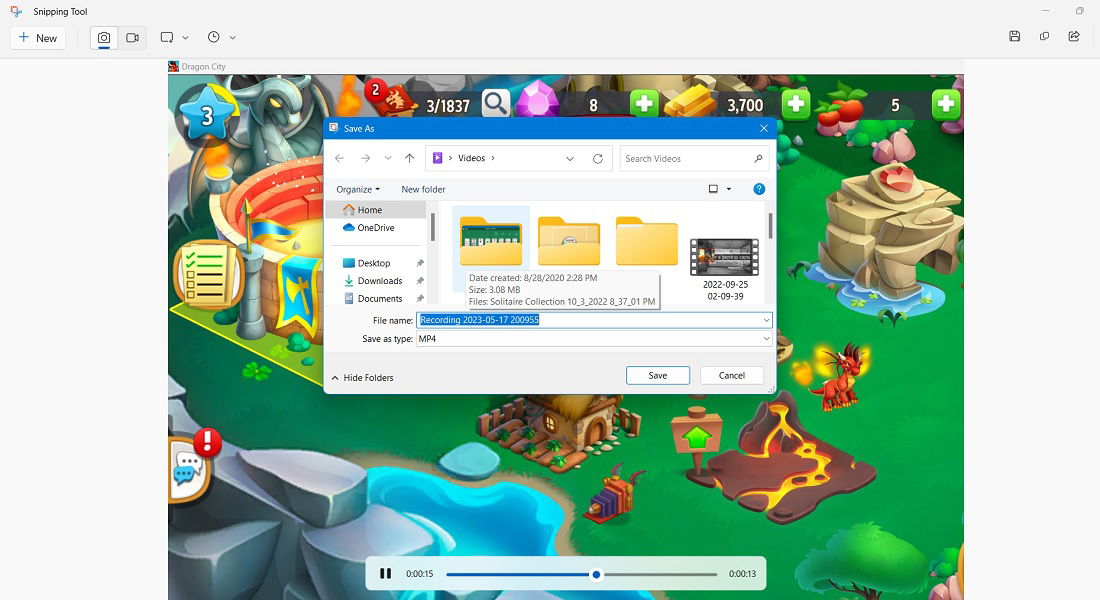Collapse the dialog with Hide Folders
This screenshot has height=600, width=1100.
[x=362, y=377]
